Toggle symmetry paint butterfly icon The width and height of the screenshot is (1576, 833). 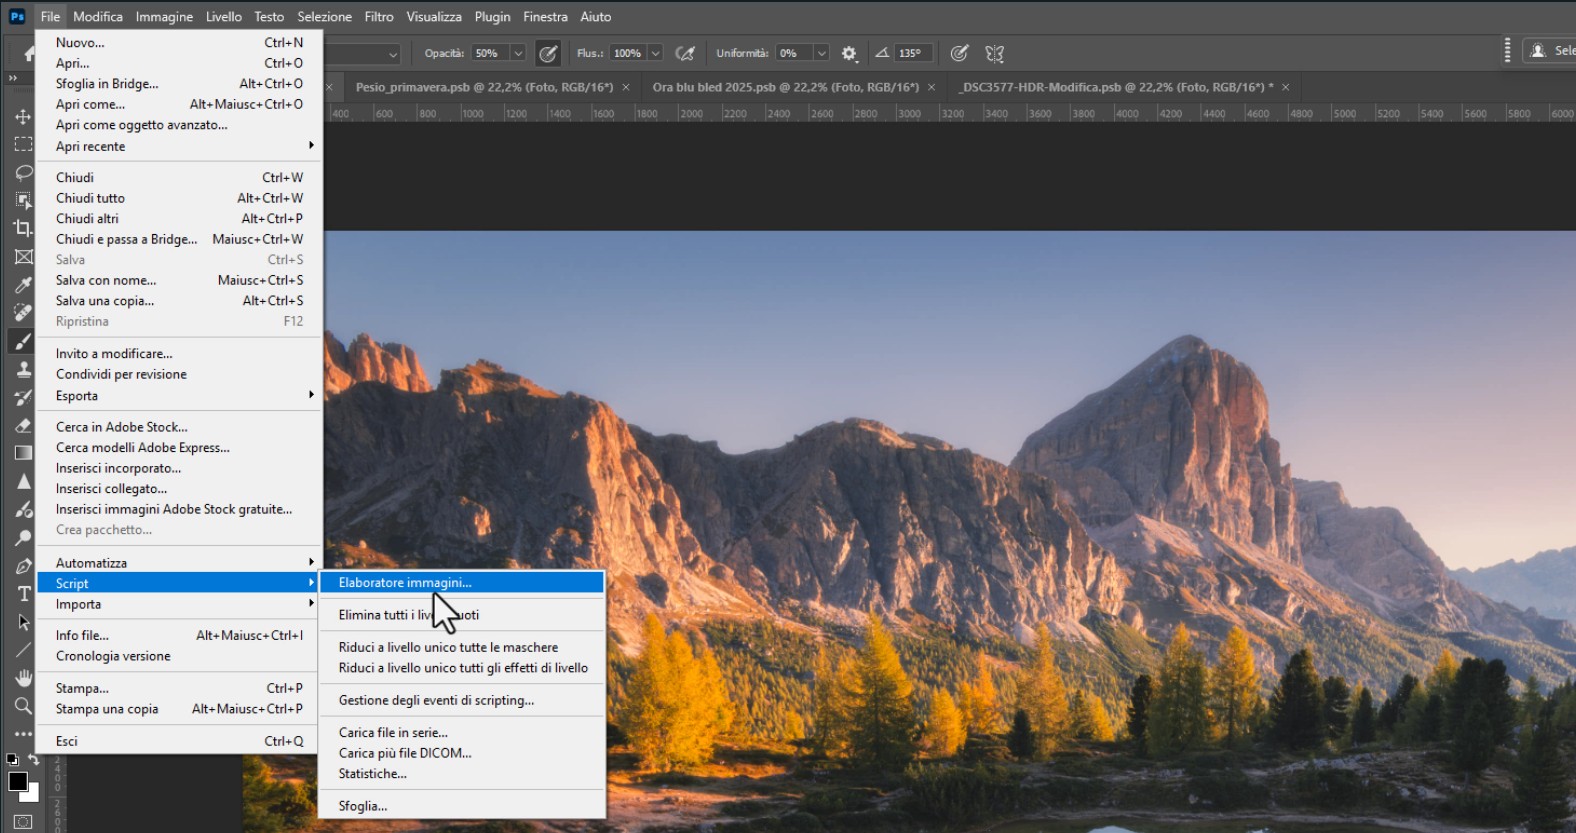pos(994,53)
